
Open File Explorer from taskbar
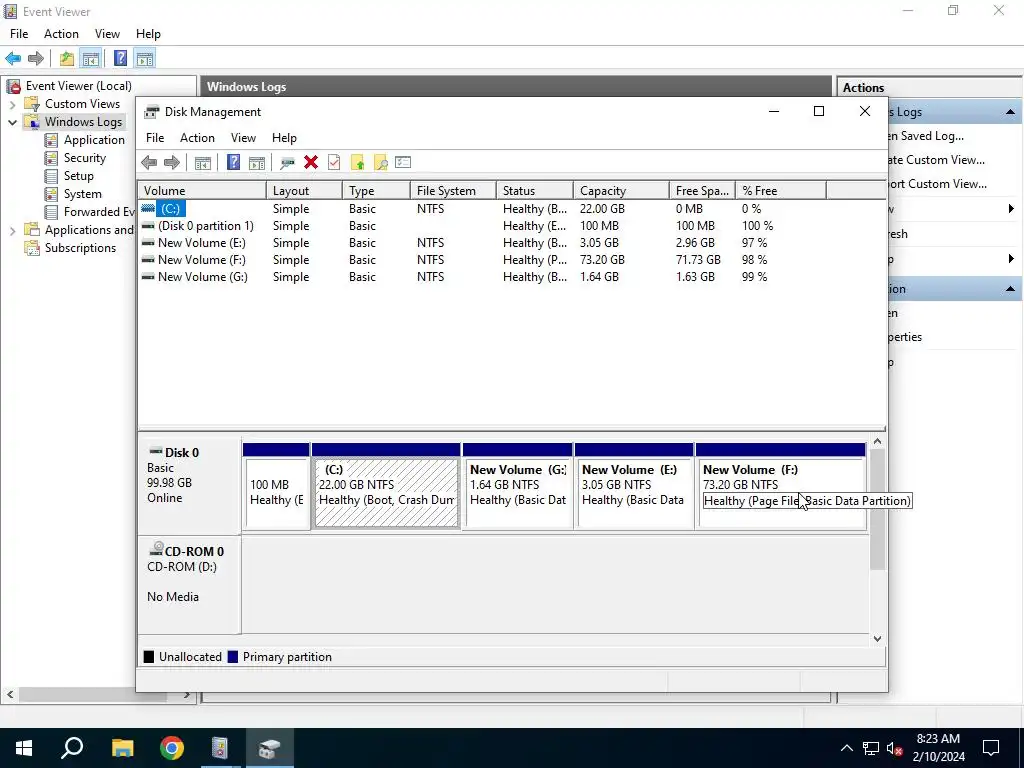click(x=122, y=748)
